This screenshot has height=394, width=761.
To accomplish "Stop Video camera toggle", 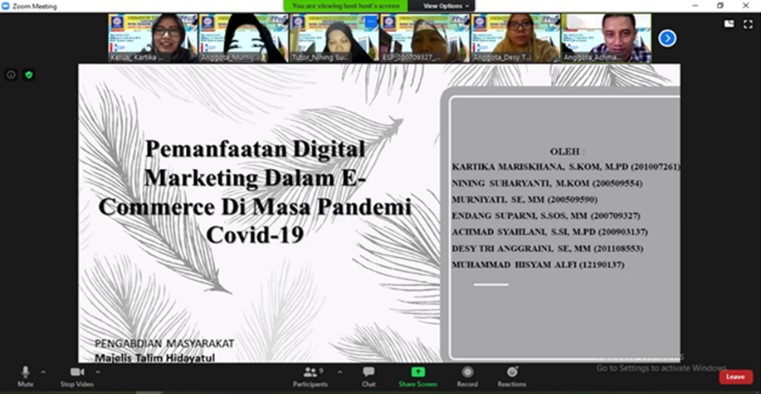I will pos(77,377).
